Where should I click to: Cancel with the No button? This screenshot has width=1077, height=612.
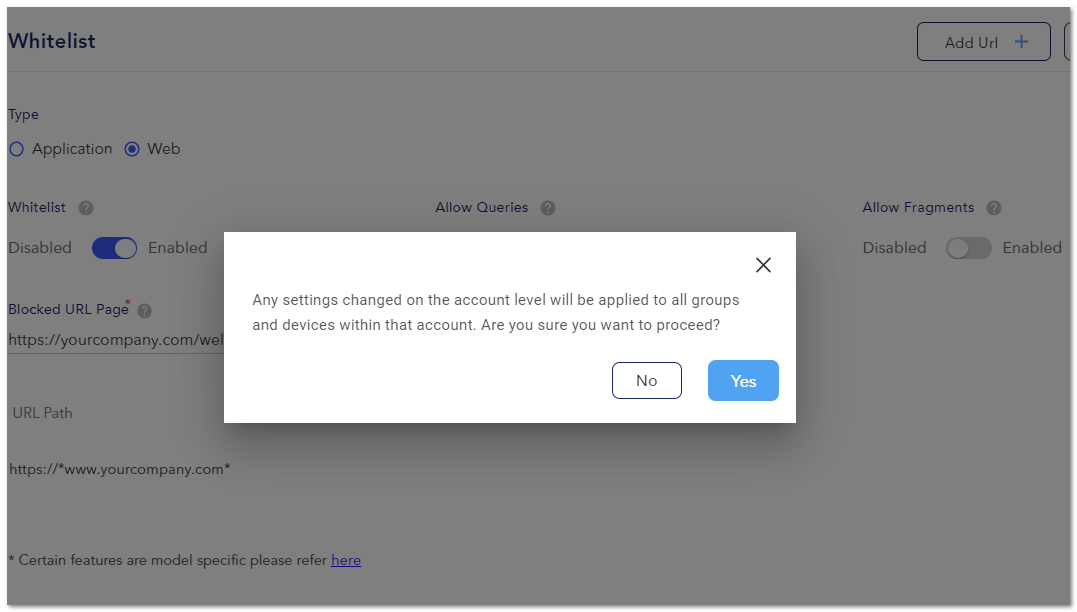tap(646, 381)
